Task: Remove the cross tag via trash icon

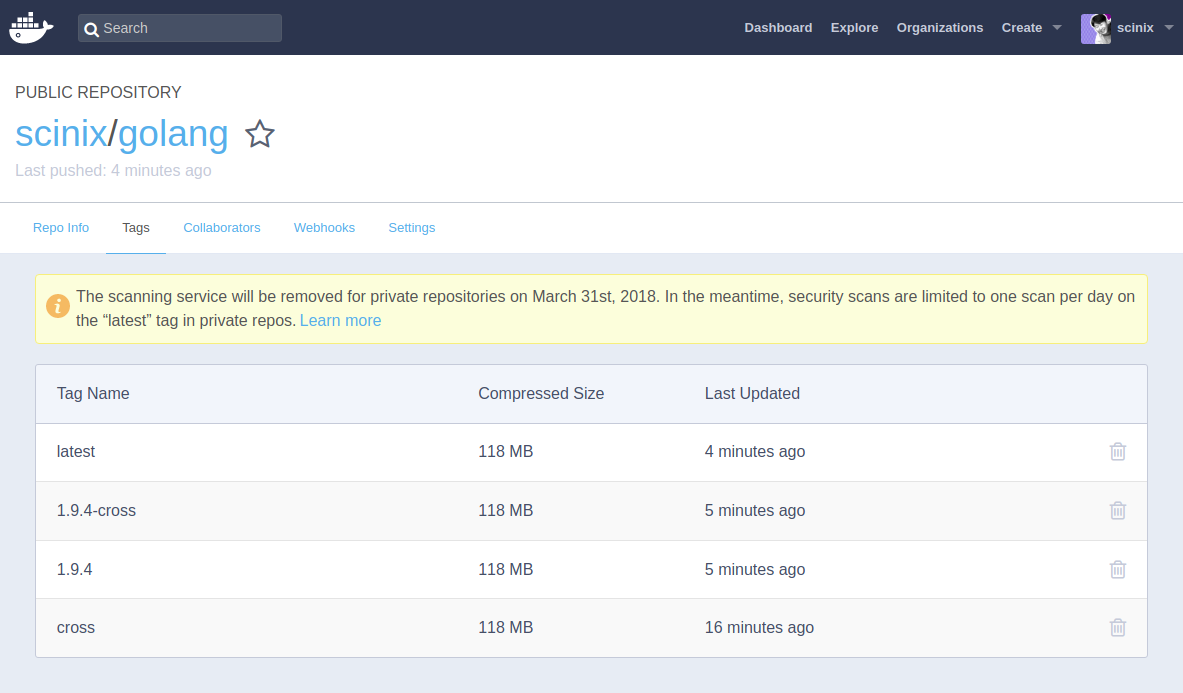Action: pos(1118,628)
